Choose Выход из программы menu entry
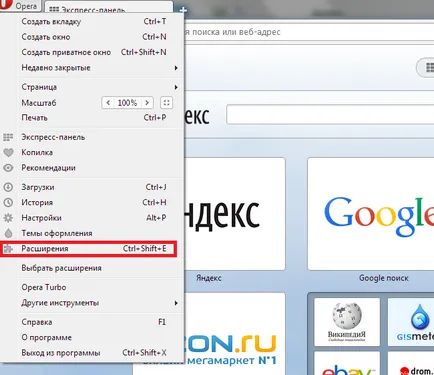 point(92,353)
